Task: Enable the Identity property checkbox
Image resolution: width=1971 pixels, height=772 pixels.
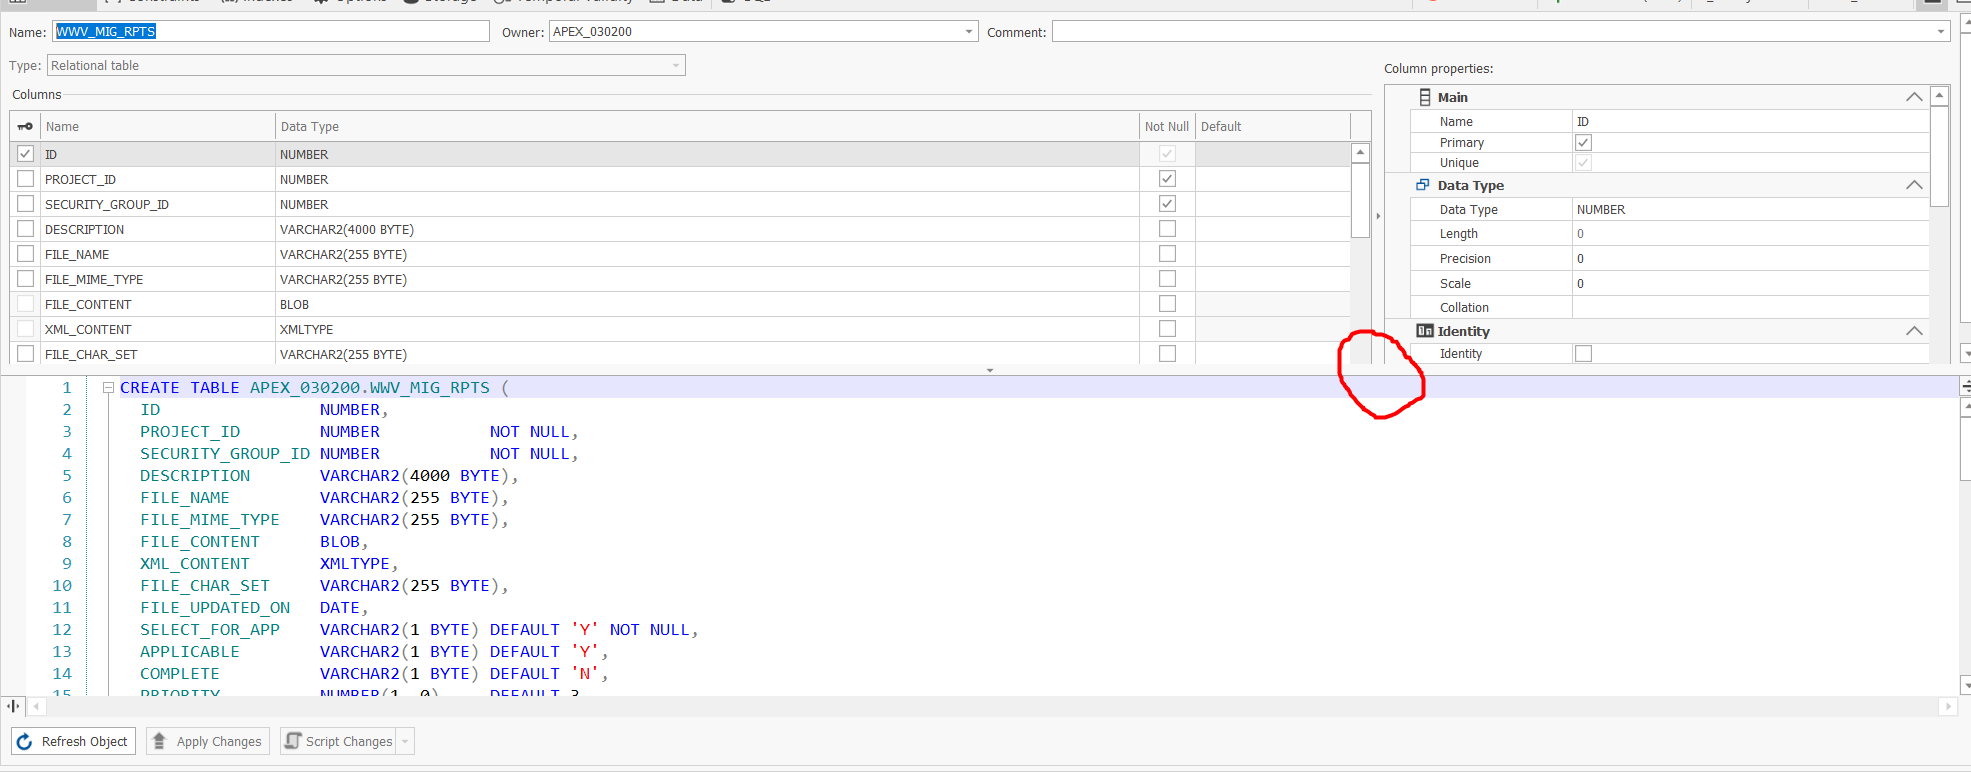Action: 1583,354
